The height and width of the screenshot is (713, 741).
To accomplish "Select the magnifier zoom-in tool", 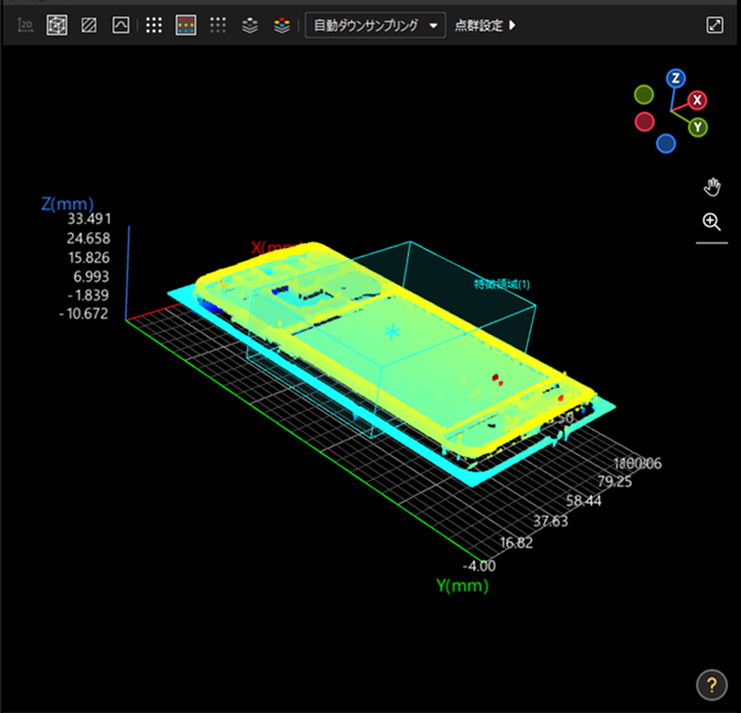I will click(712, 222).
